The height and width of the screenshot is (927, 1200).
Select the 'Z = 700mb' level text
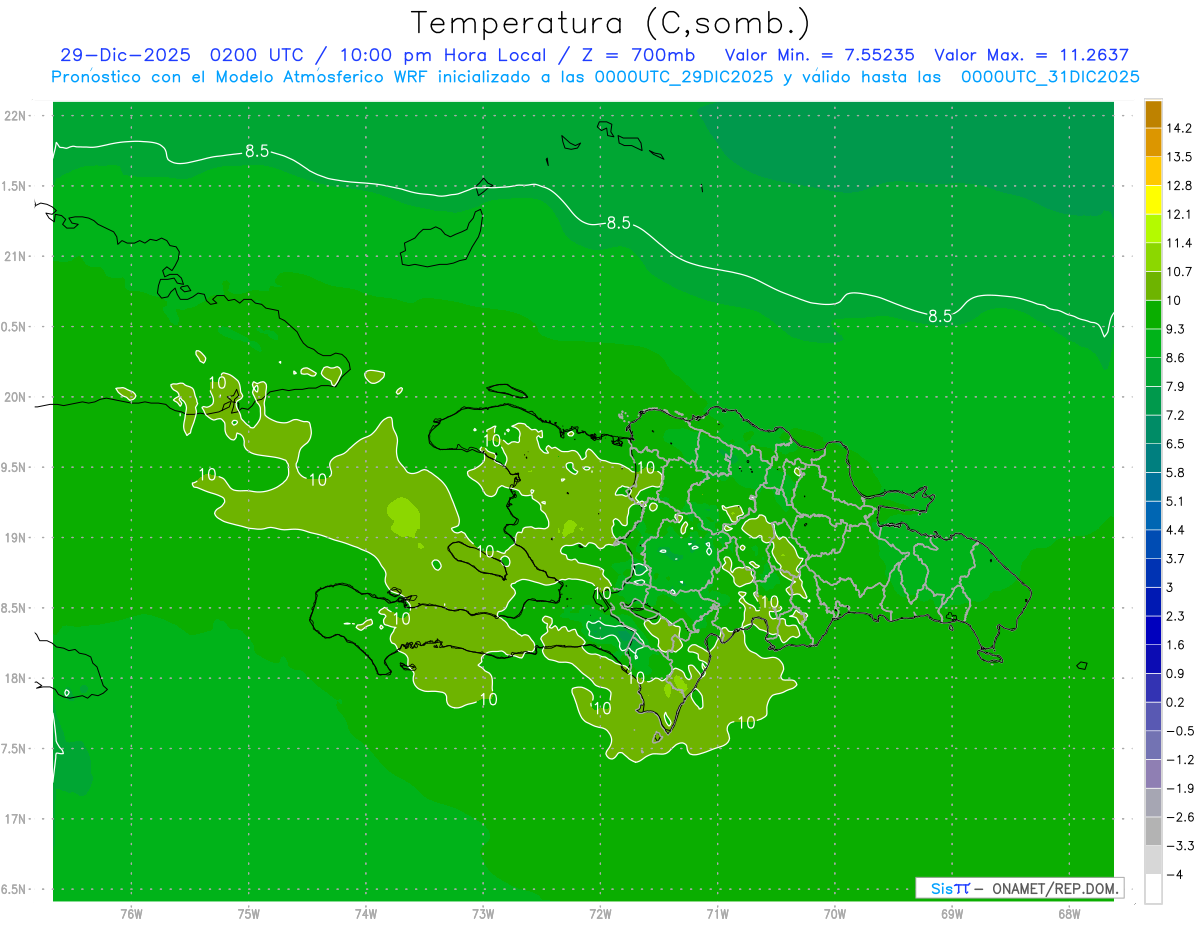pos(639,56)
